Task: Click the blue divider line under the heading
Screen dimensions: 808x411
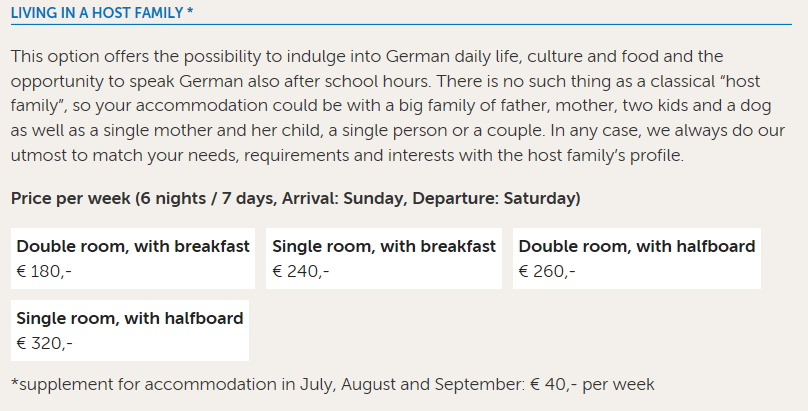Action: coord(401,24)
